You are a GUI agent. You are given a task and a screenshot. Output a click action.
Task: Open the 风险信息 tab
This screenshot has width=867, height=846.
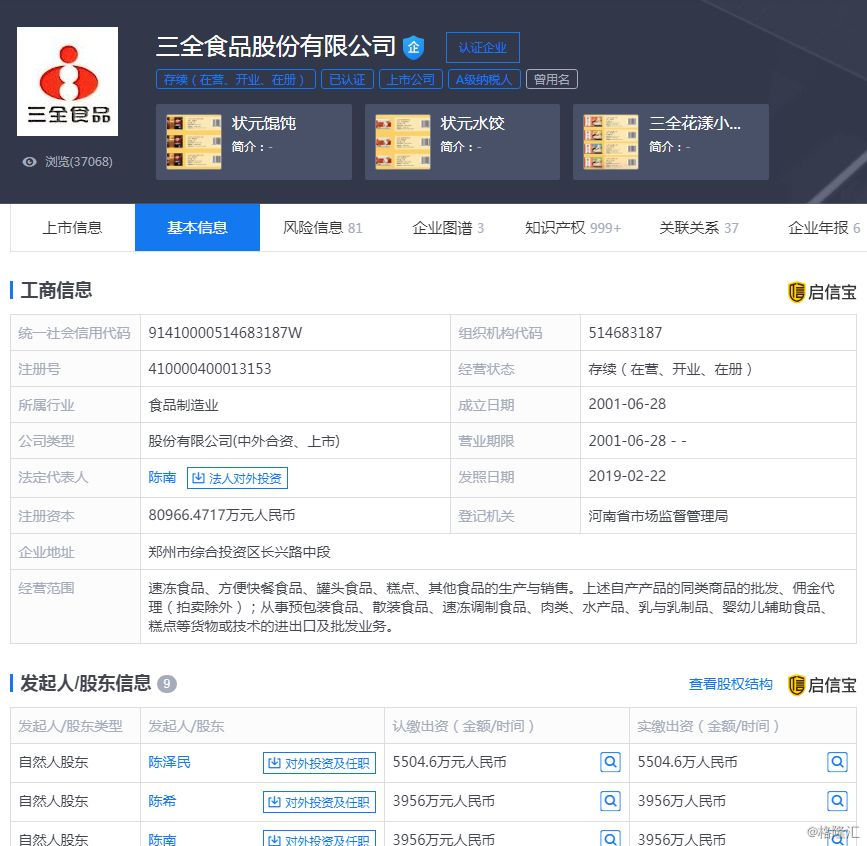tap(322, 228)
